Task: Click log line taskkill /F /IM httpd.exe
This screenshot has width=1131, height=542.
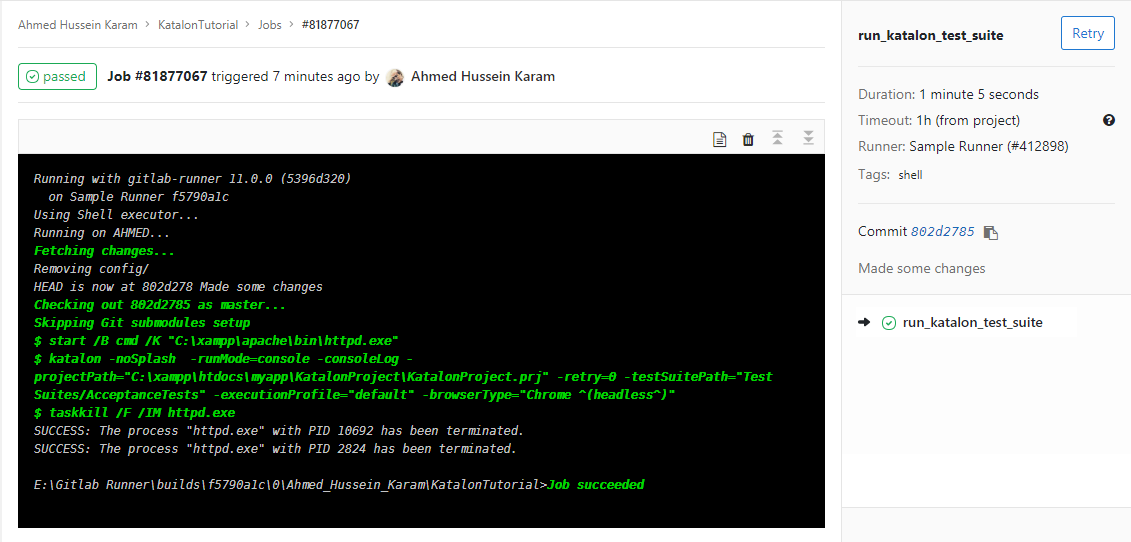Action: click(134, 413)
